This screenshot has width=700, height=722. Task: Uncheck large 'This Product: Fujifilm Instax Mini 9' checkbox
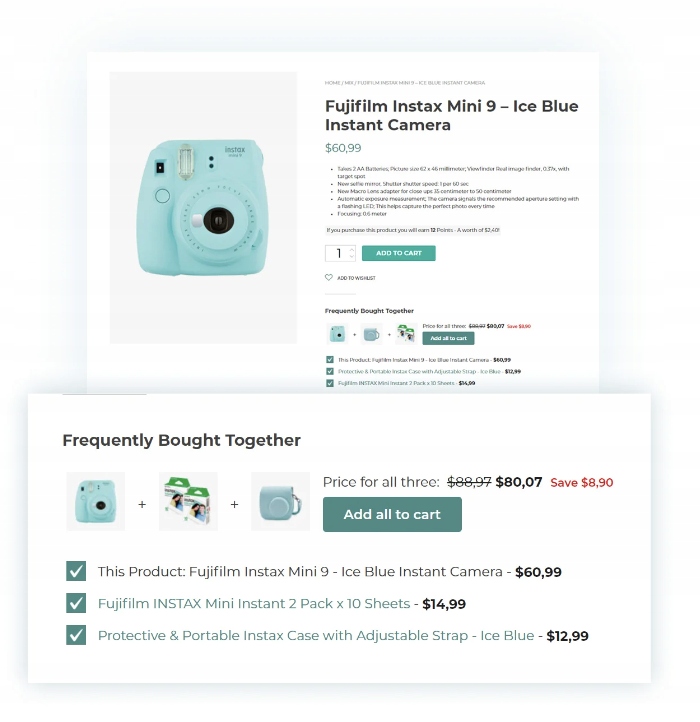point(76,571)
